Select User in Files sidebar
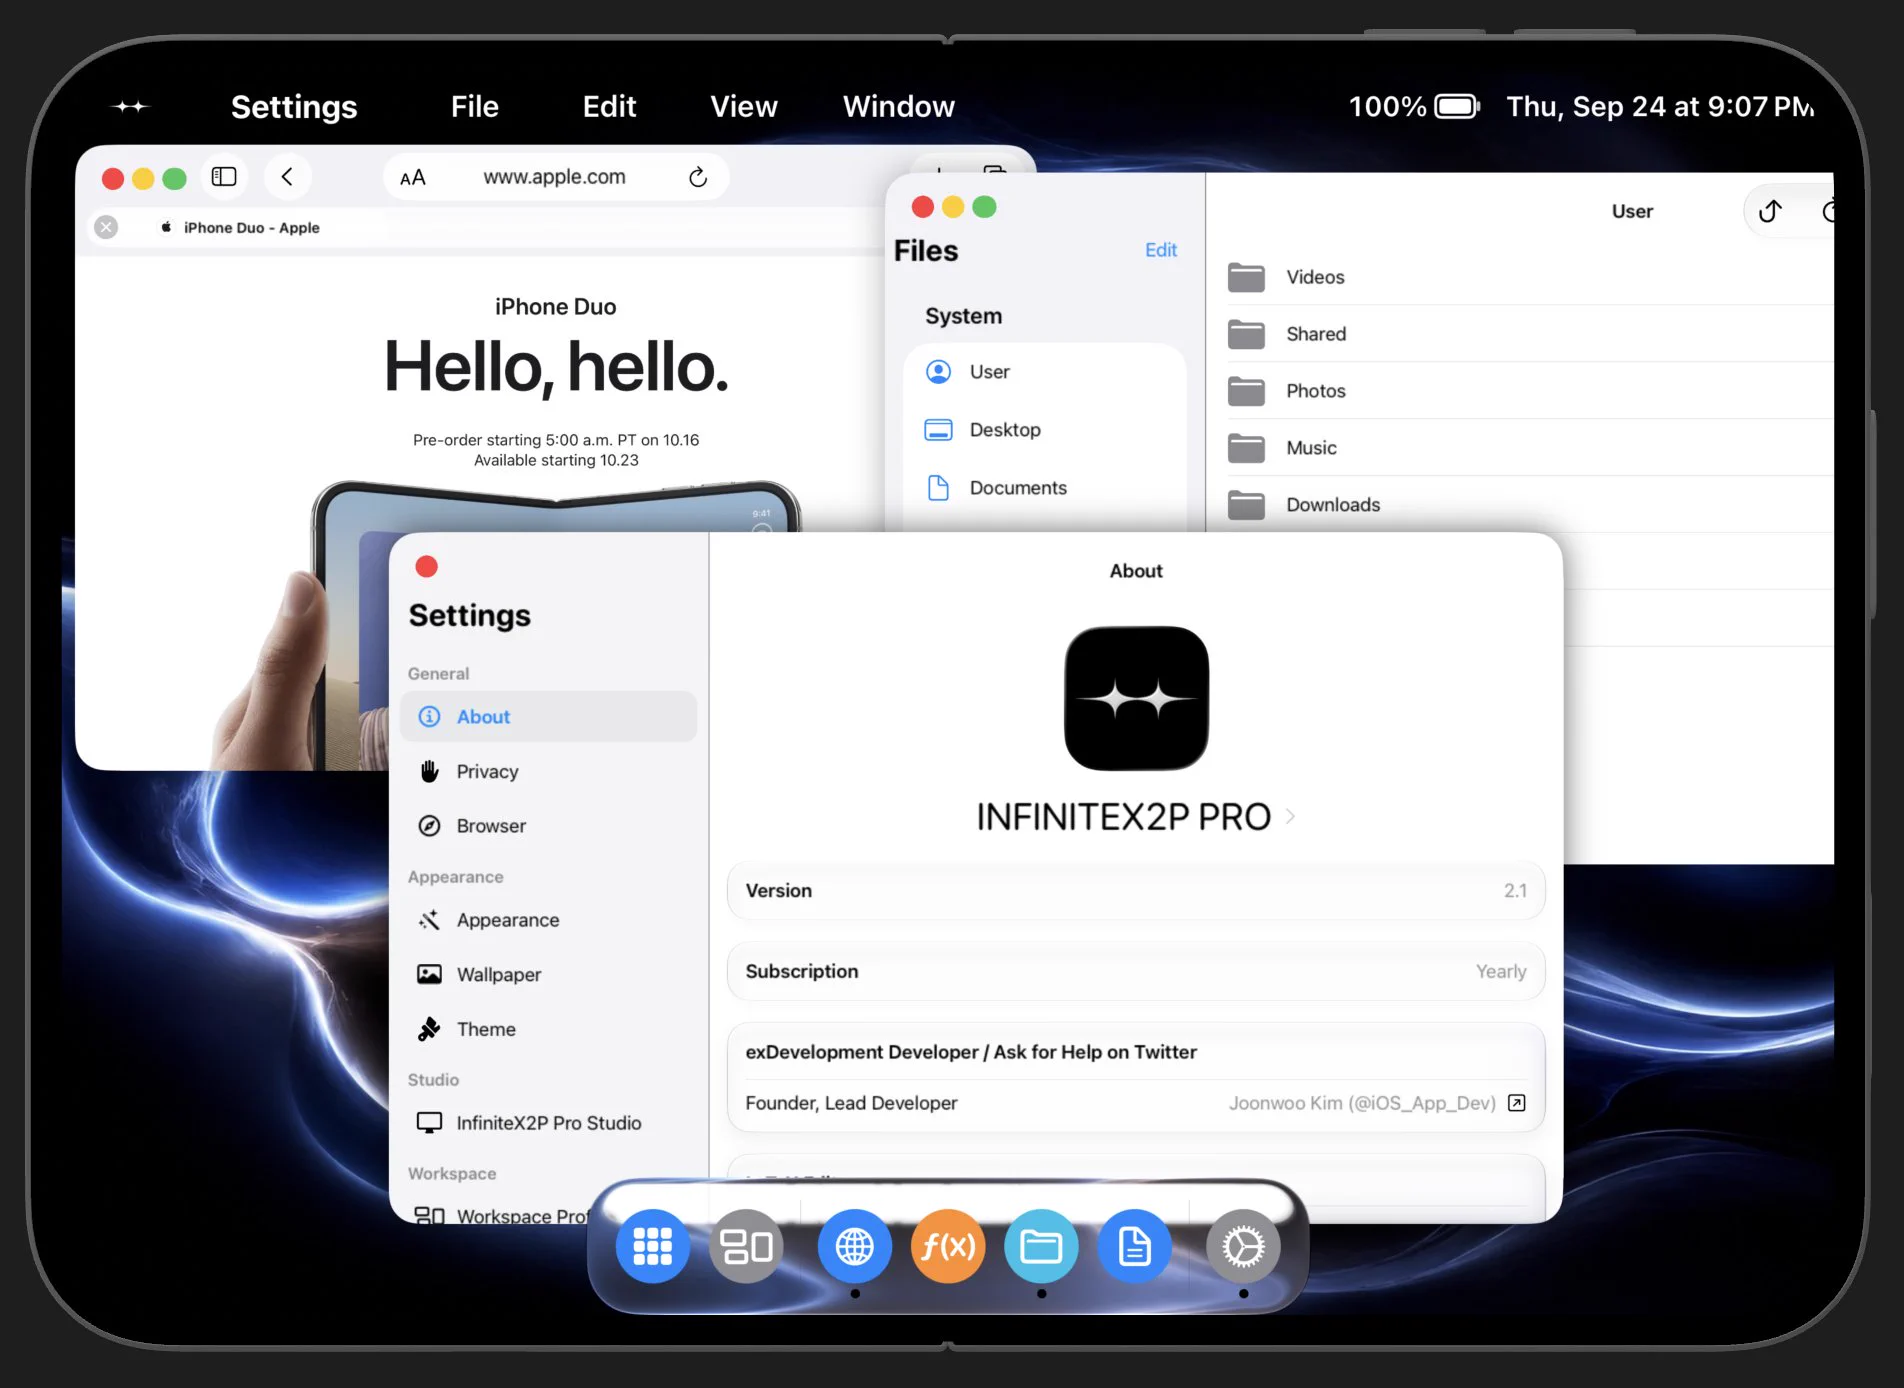 coord(1045,371)
